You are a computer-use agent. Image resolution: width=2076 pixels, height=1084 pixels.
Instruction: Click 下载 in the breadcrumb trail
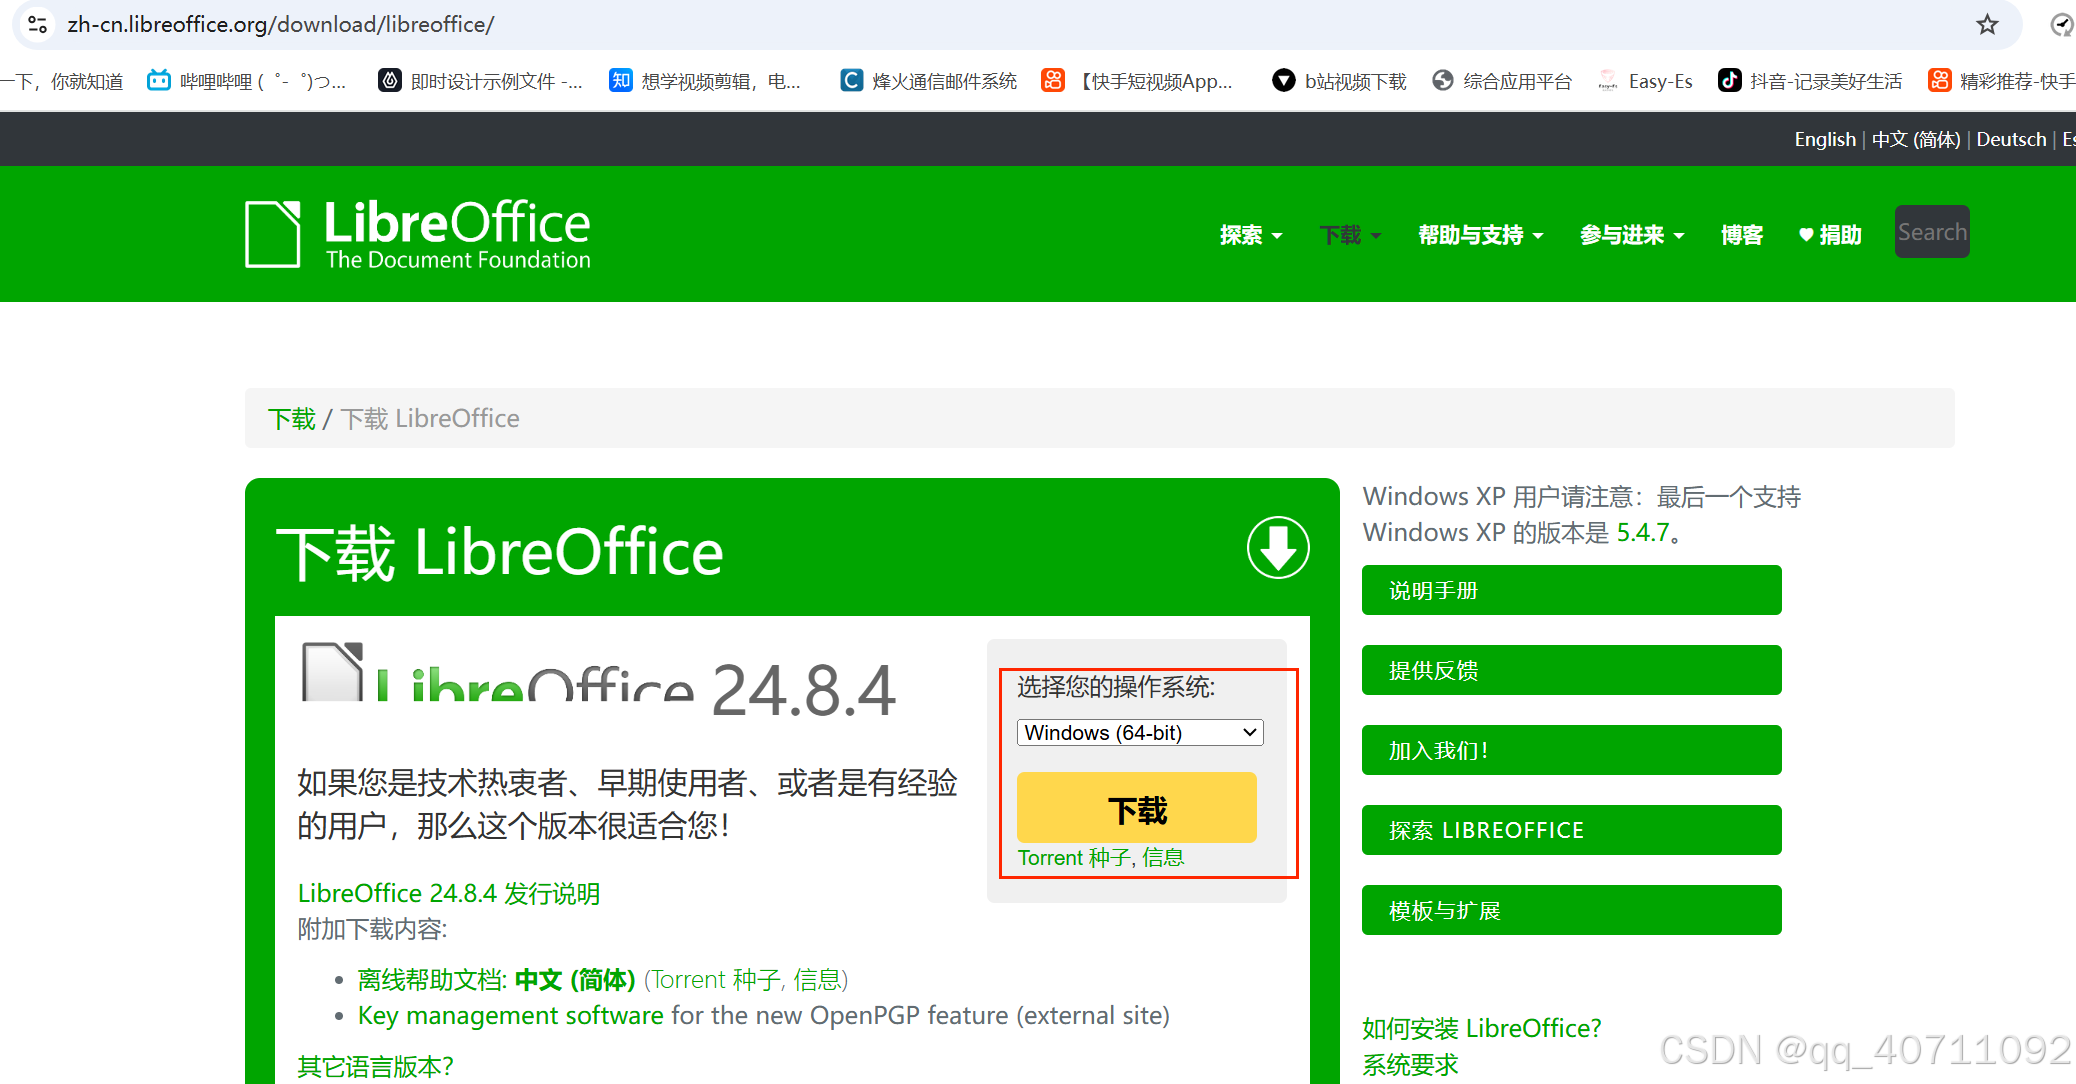pyautogui.click(x=292, y=418)
